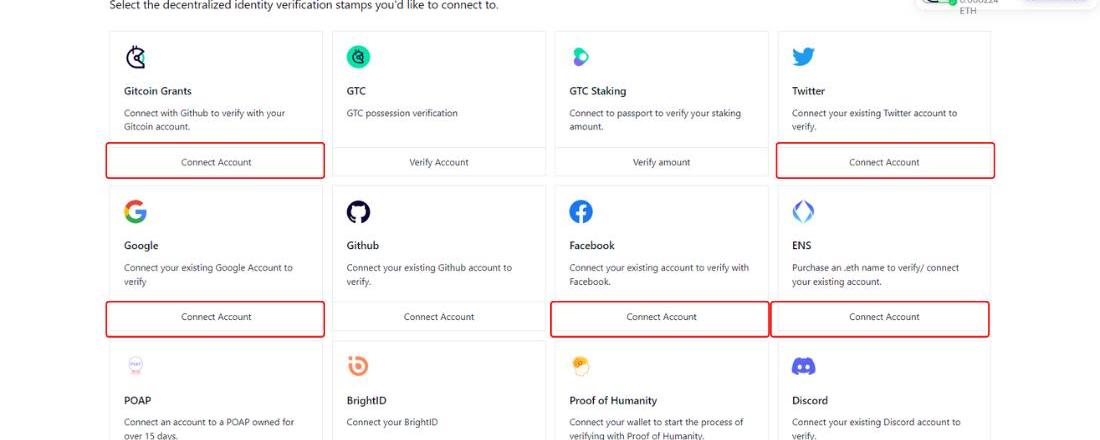This screenshot has width=1100, height=440.
Task: Click the GTC stamp icon
Action: tap(358, 57)
